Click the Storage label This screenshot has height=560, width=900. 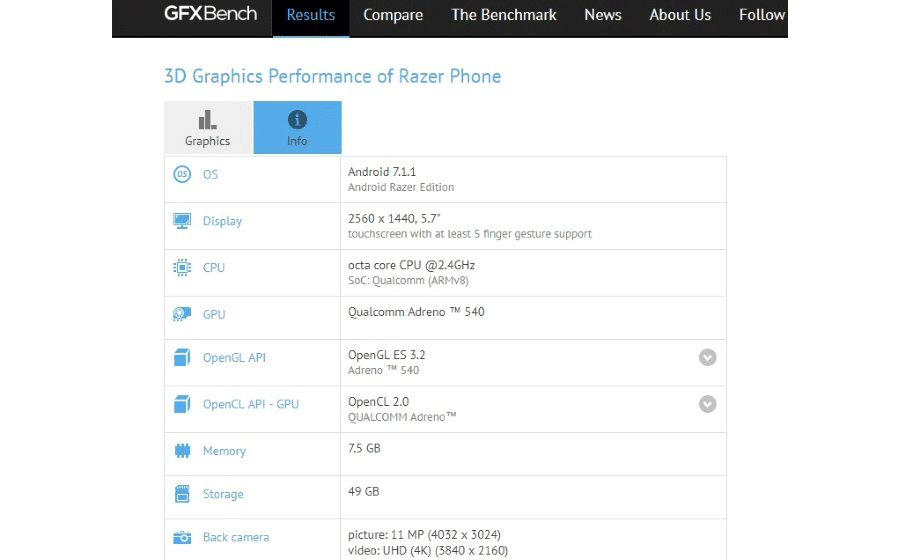click(223, 495)
